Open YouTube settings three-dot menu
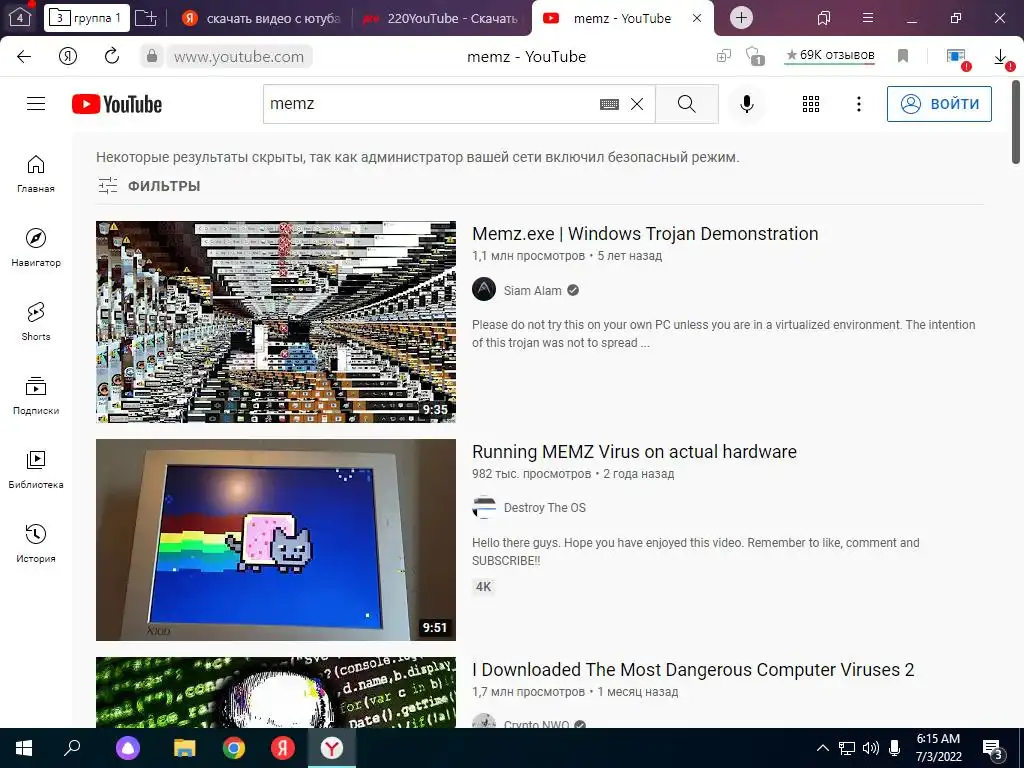Image resolution: width=1024 pixels, height=768 pixels. (x=859, y=104)
